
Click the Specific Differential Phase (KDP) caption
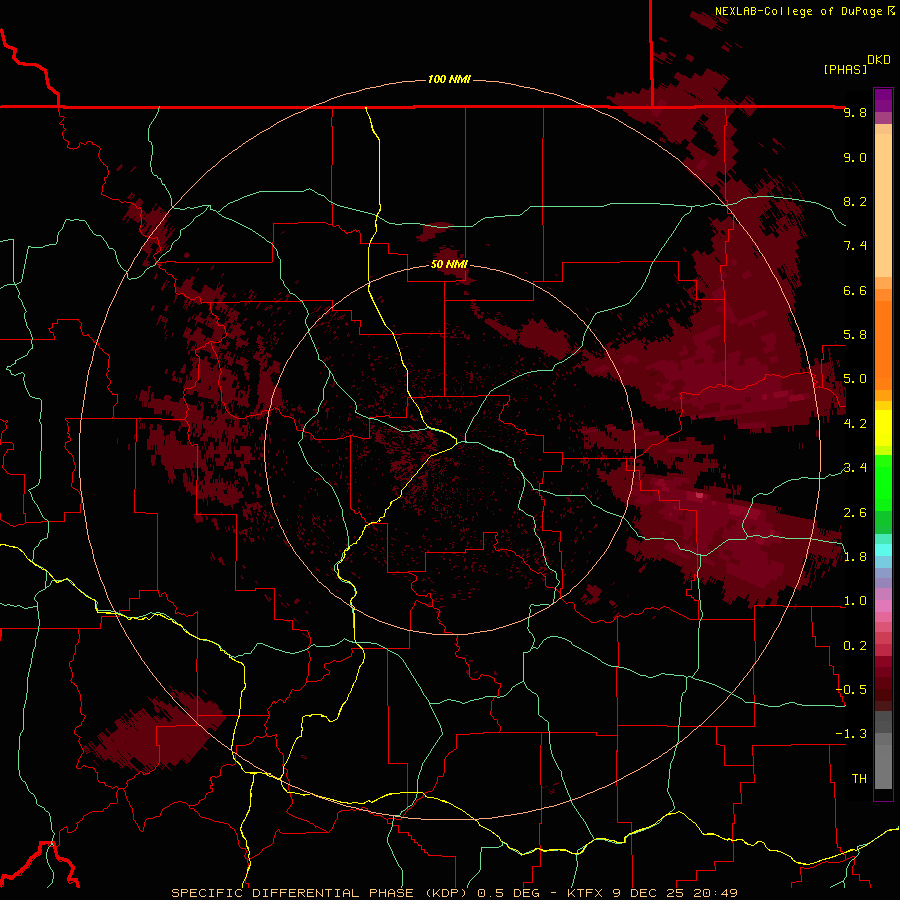319,893
